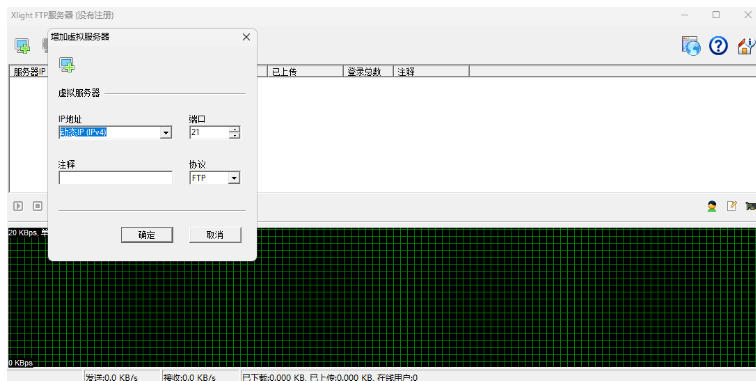
Task: Open the user list person icon
Action: pyautogui.click(x=712, y=206)
